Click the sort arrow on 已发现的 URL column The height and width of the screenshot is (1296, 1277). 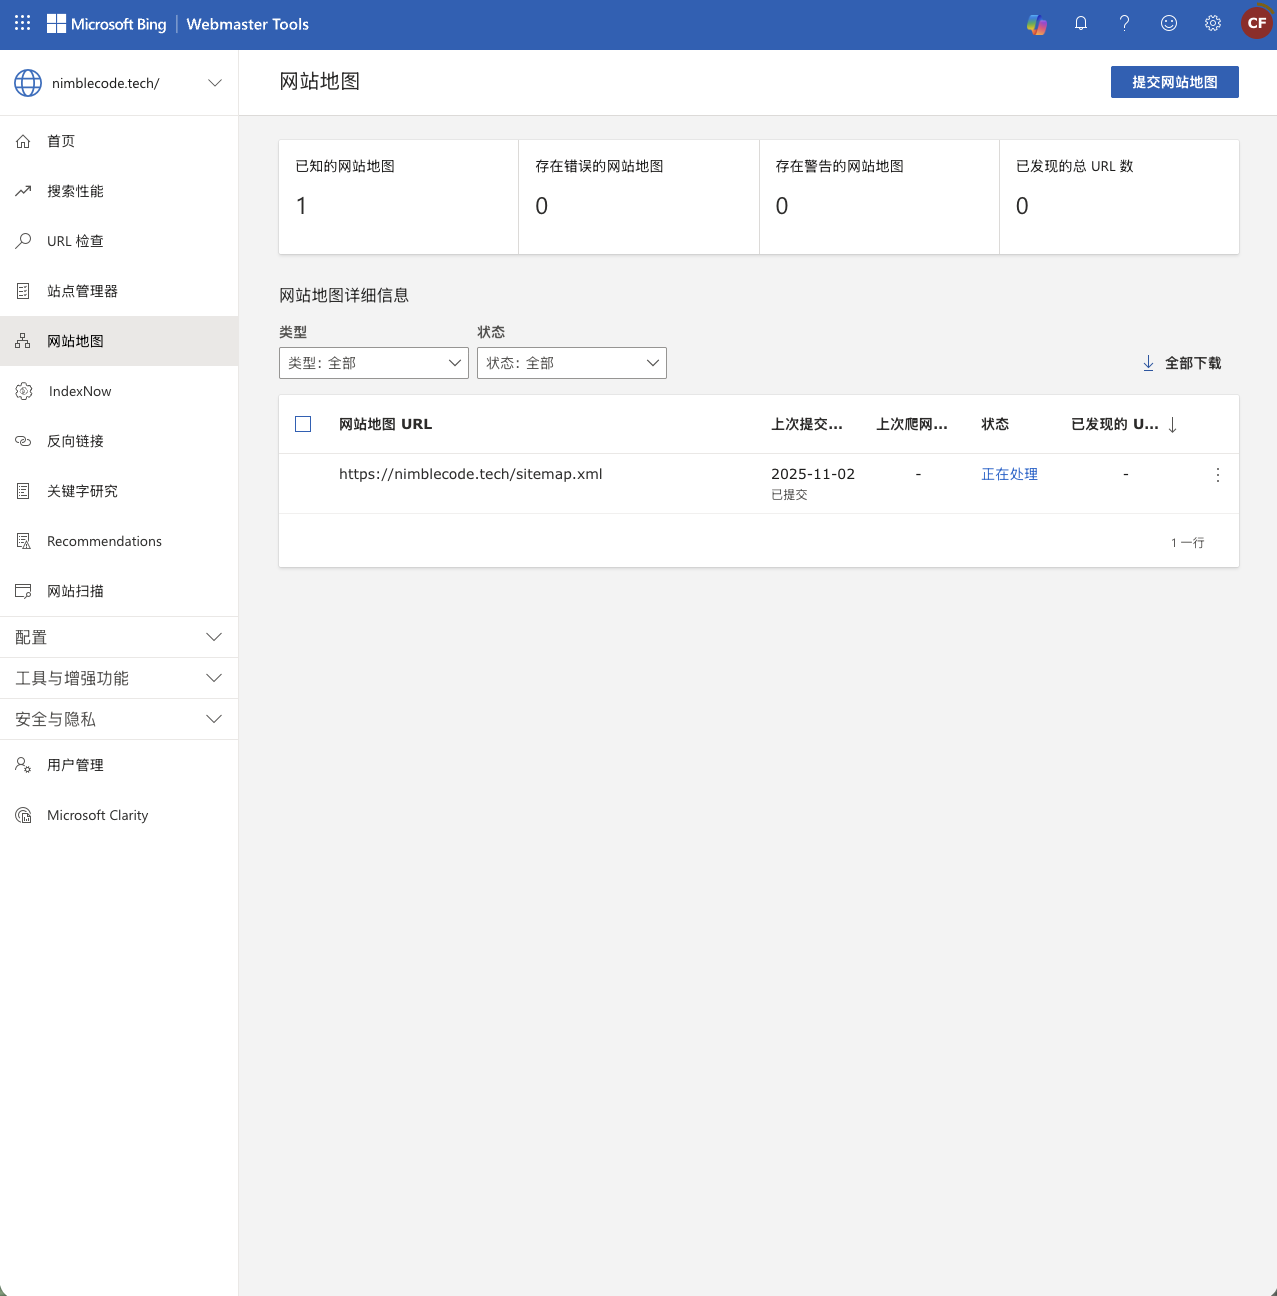click(x=1172, y=425)
